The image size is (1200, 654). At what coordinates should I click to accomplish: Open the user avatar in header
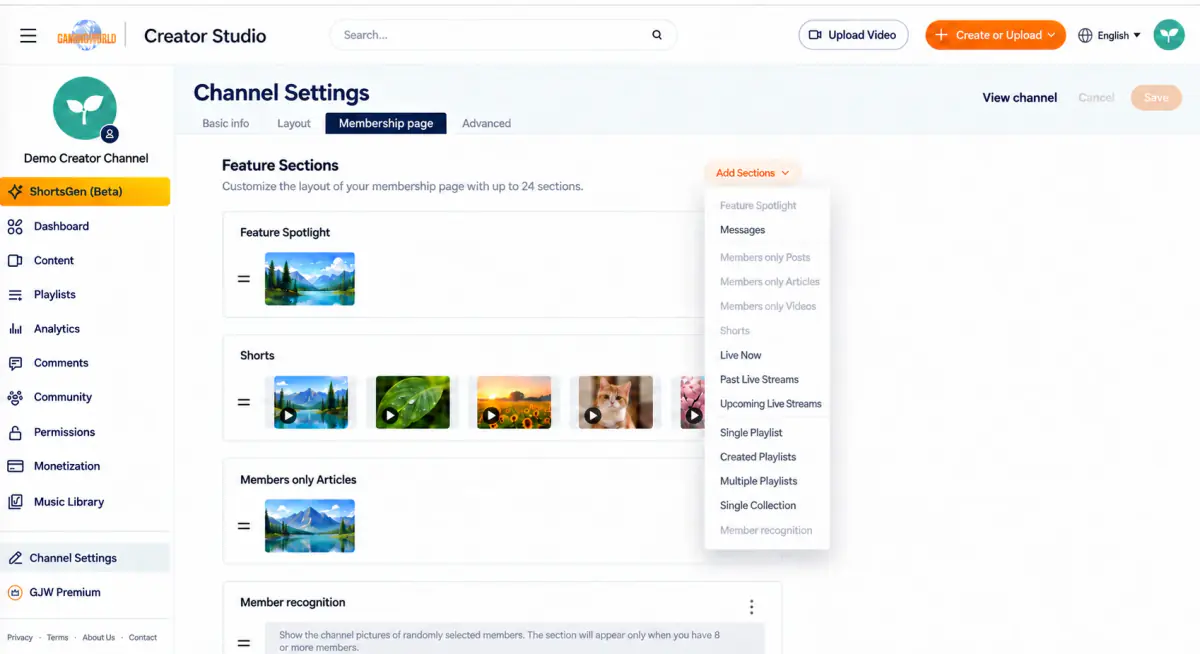coord(1169,35)
